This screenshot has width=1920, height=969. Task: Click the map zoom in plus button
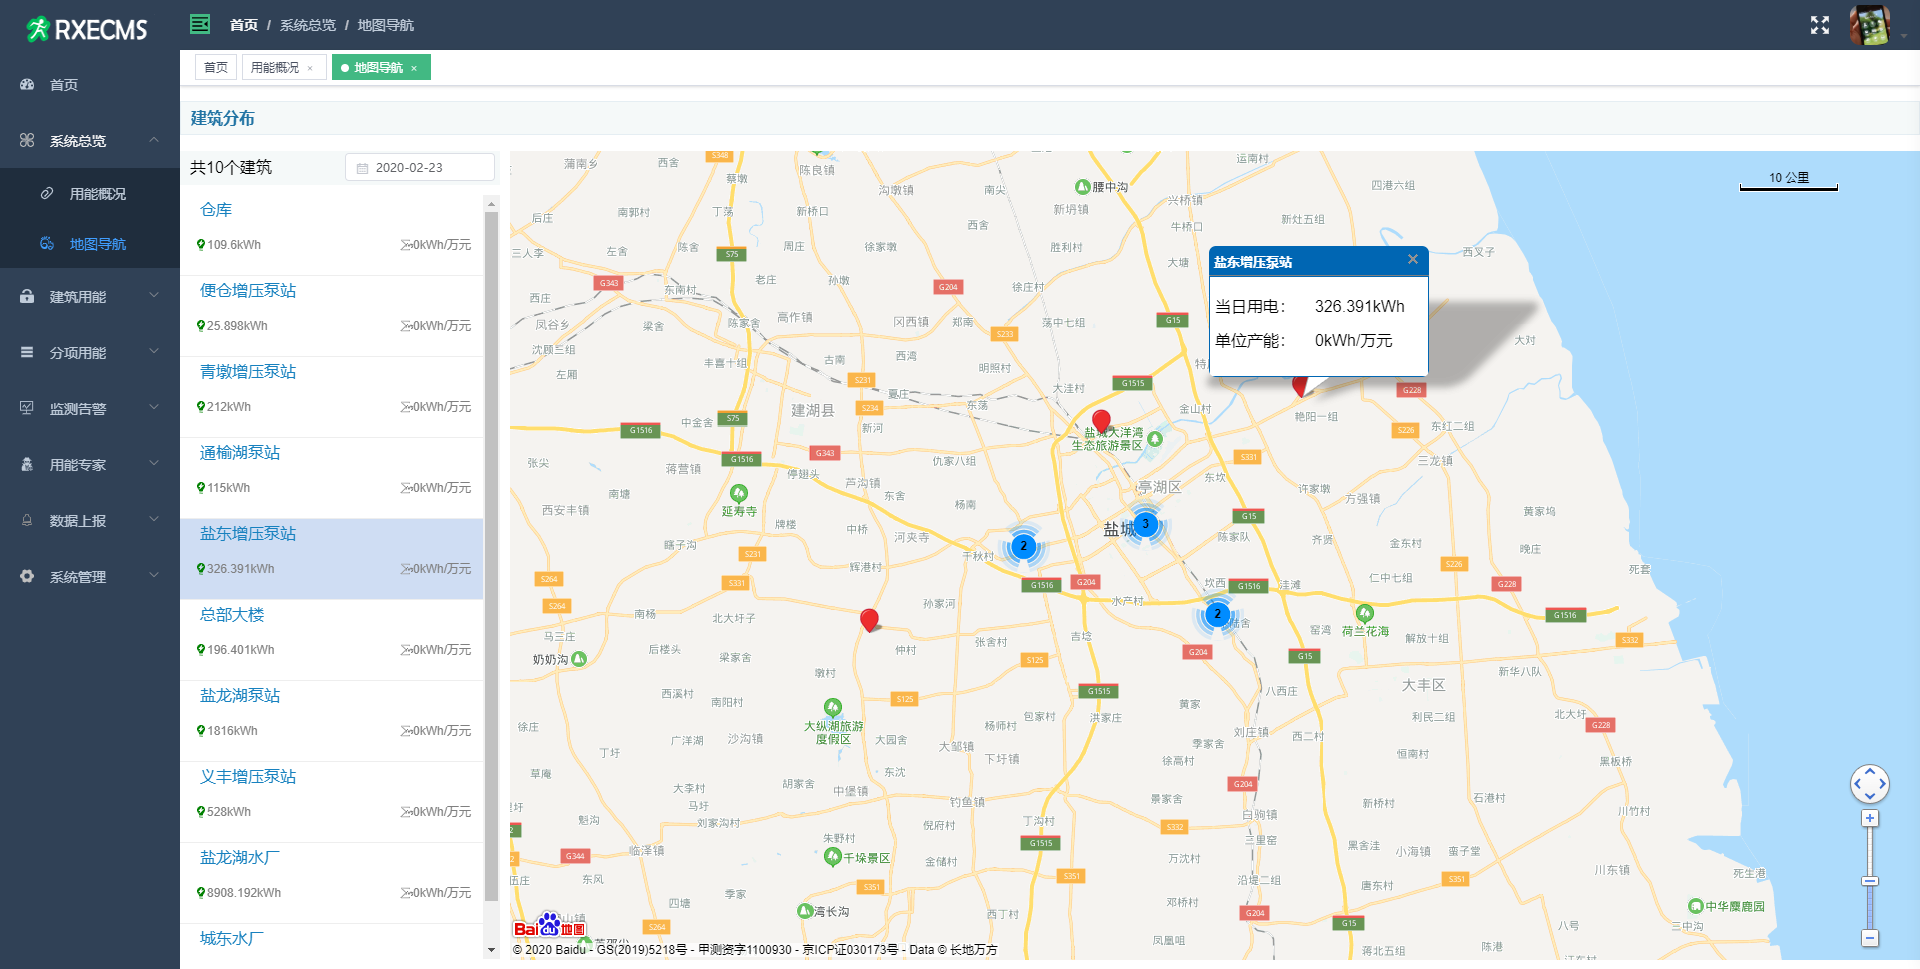(x=1869, y=818)
